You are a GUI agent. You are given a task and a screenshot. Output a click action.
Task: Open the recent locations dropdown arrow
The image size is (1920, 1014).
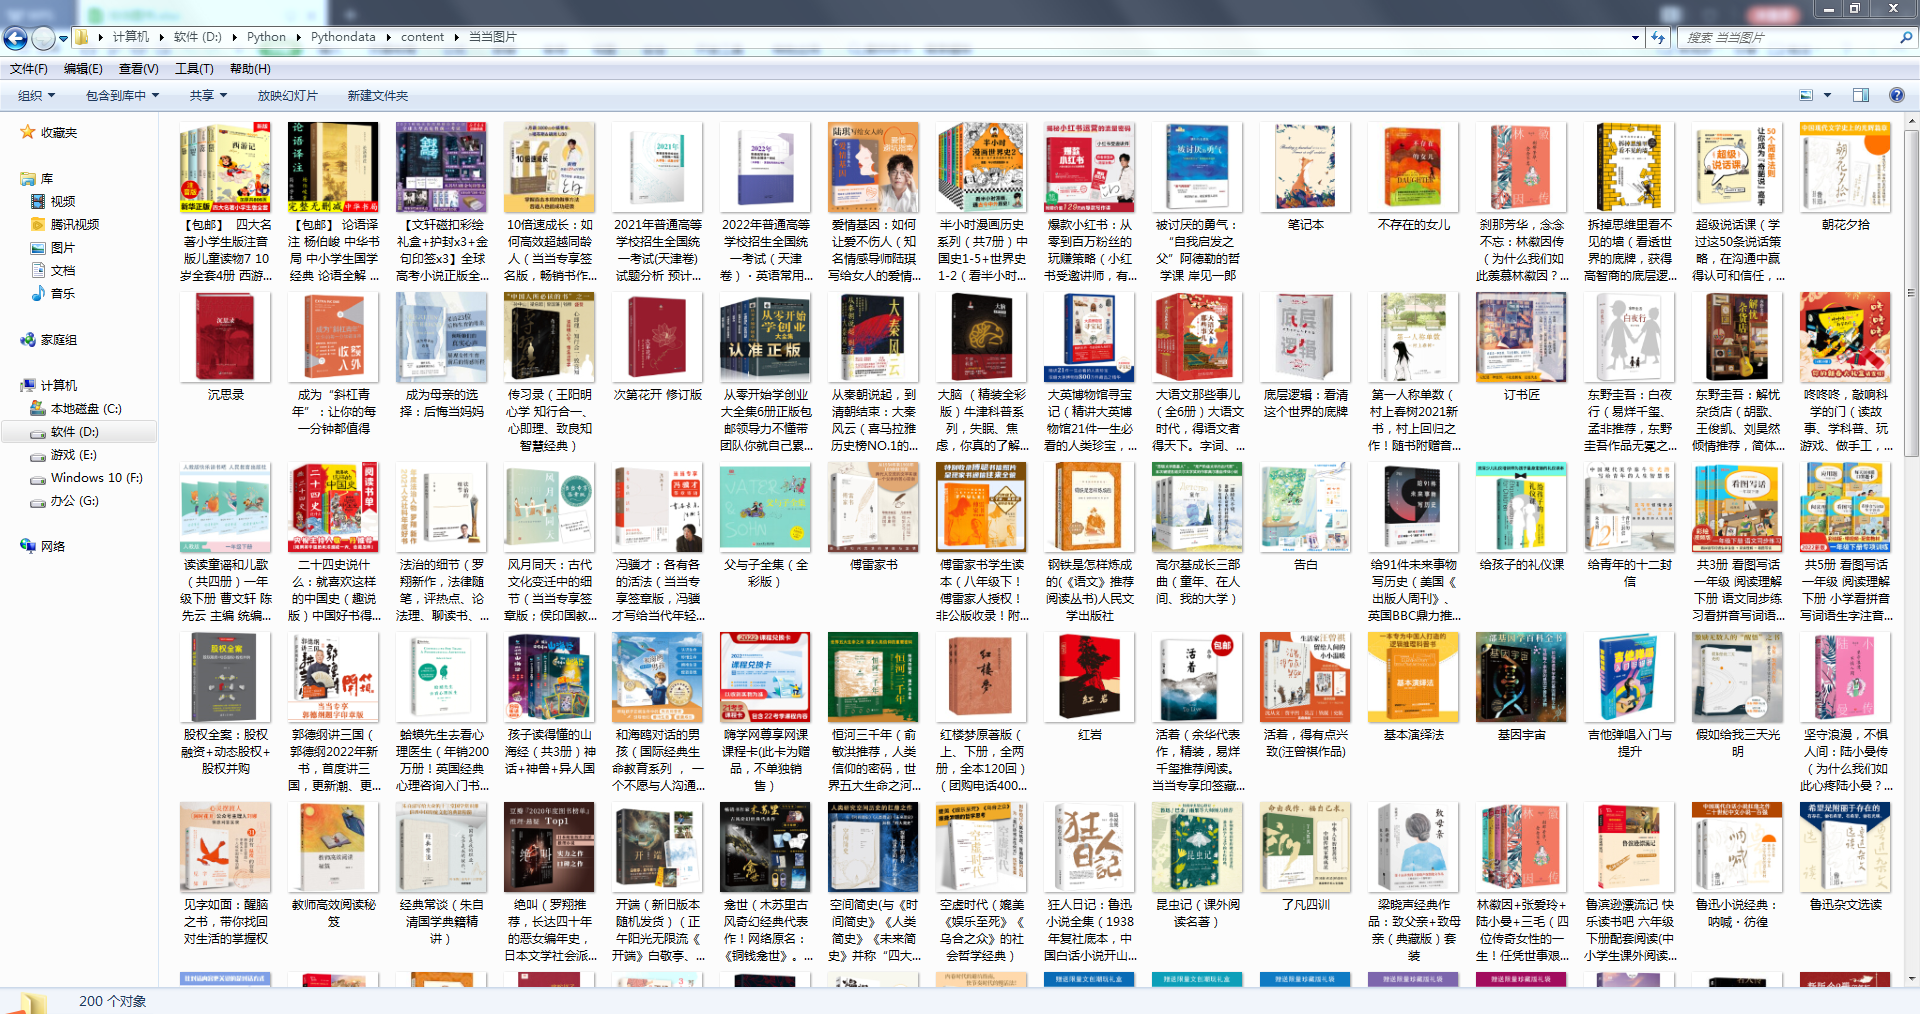pyautogui.click(x=63, y=38)
